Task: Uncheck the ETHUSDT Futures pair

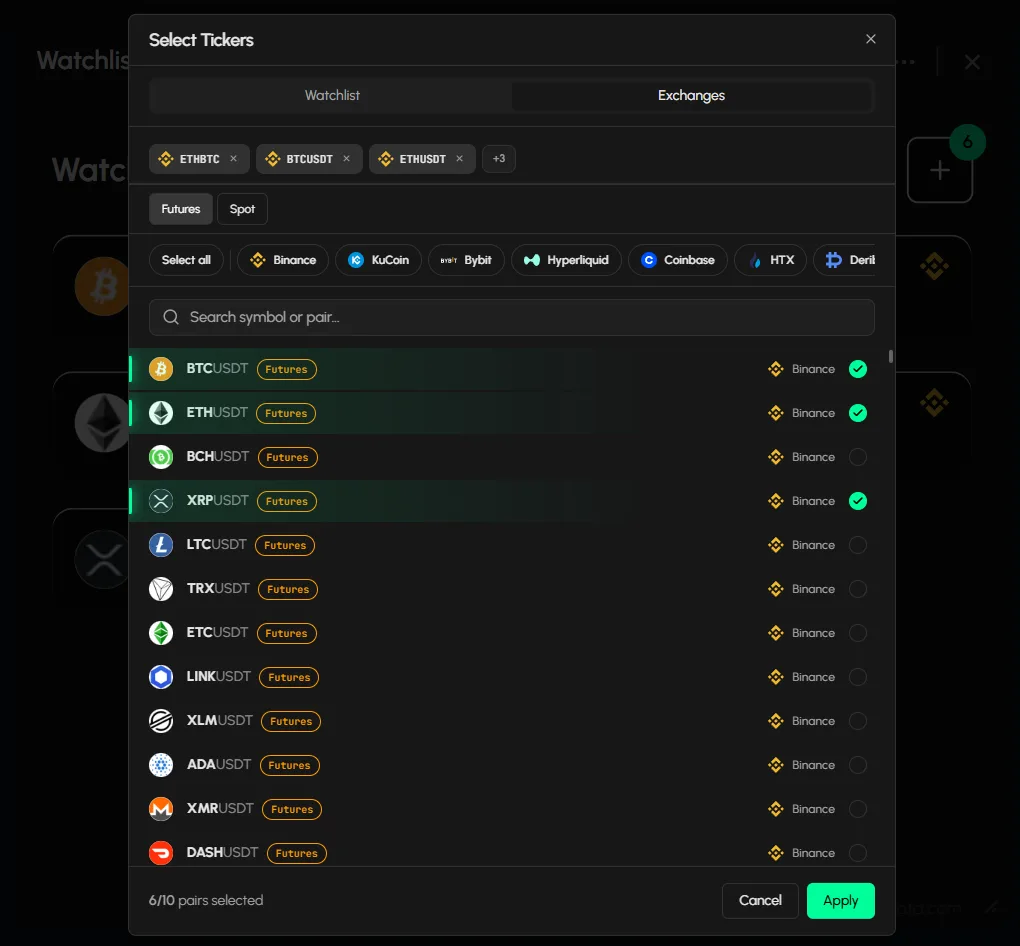Action: pyautogui.click(x=858, y=413)
